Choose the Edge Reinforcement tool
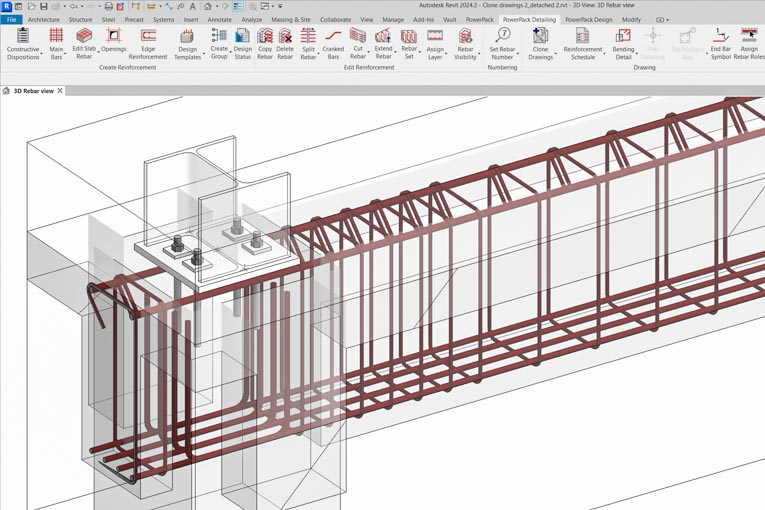Image resolution: width=765 pixels, height=510 pixels. pyautogui.click(x=148, y=44)
